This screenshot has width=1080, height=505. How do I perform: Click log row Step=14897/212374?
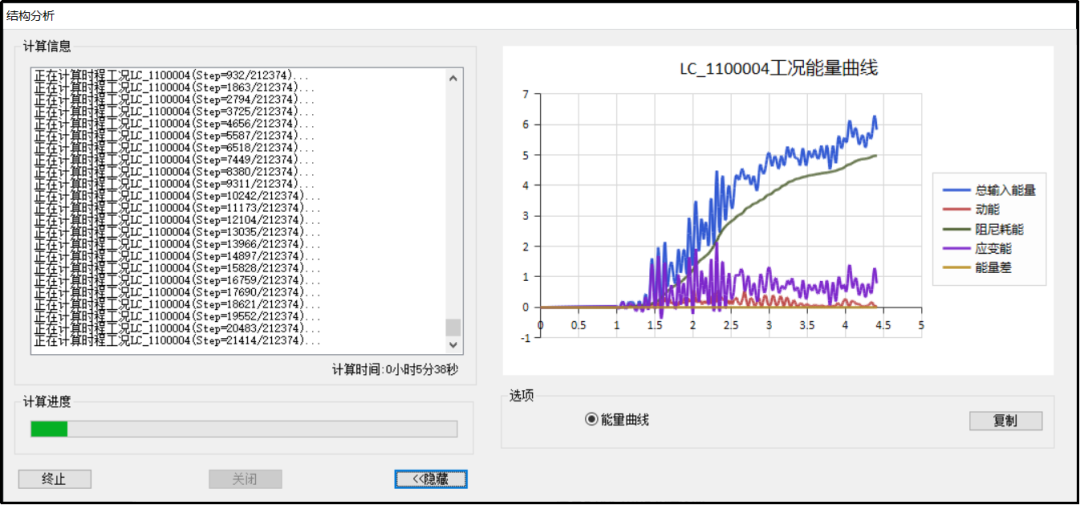click(x=178, y=256)
